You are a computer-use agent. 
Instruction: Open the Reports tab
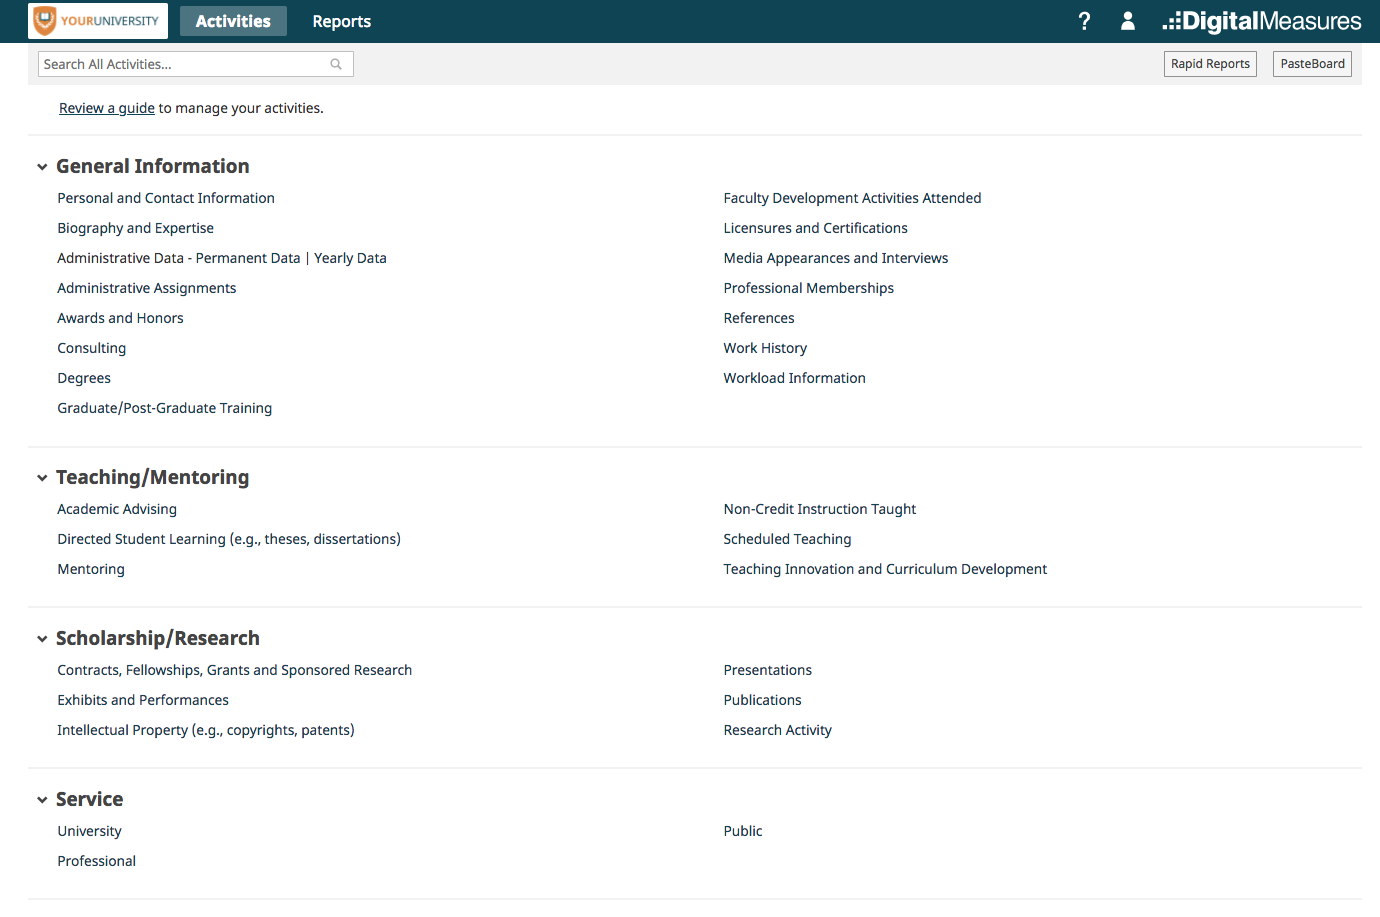pyautogui.click(x=341, y=21)
